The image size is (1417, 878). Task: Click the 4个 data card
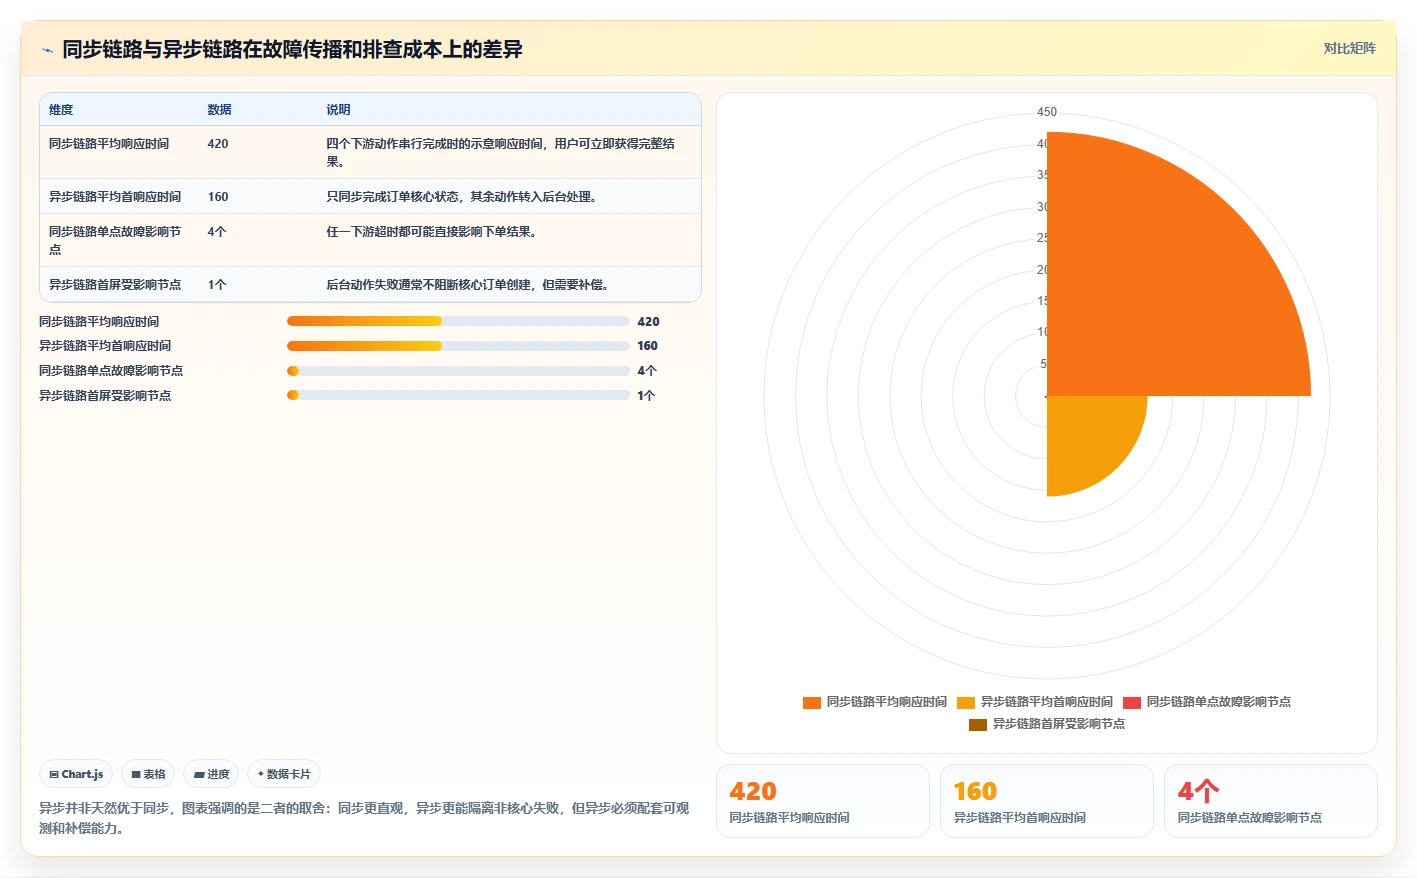tap(1271, 801)
